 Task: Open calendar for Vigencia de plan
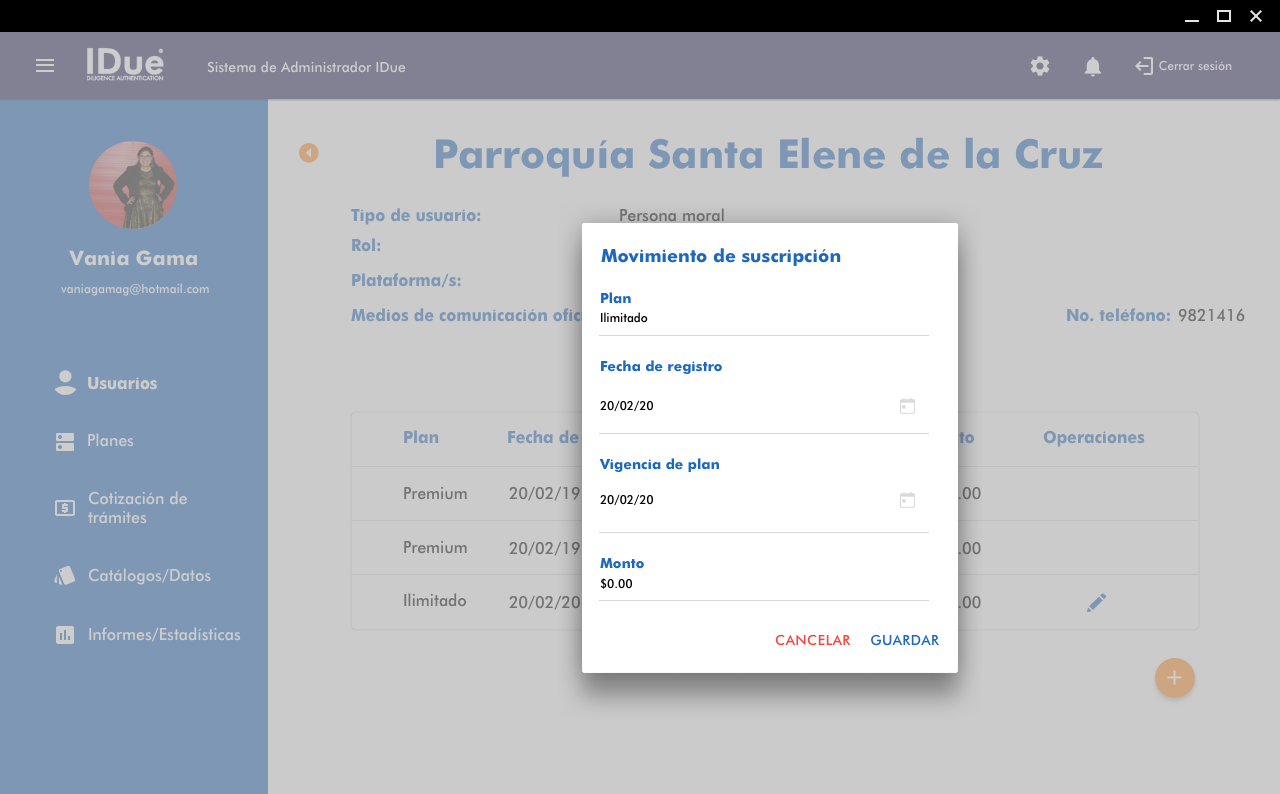[907, 500]
